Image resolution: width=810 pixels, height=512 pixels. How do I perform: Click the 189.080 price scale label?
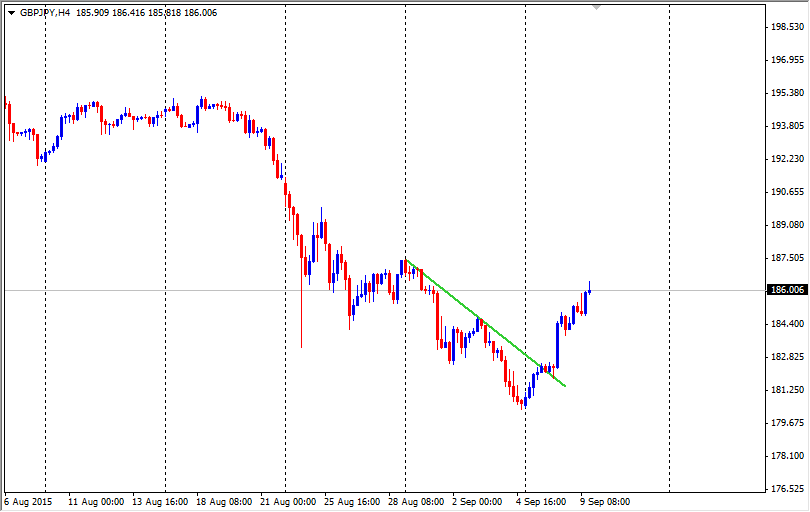point(787,225)
